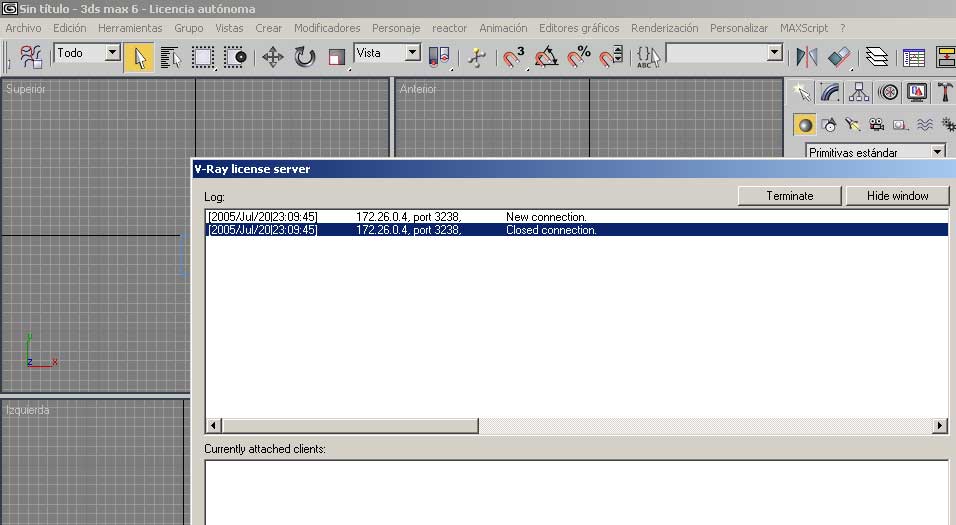Open the Crear menu
This screenshot has height=525, width=956.
point(268,28)
